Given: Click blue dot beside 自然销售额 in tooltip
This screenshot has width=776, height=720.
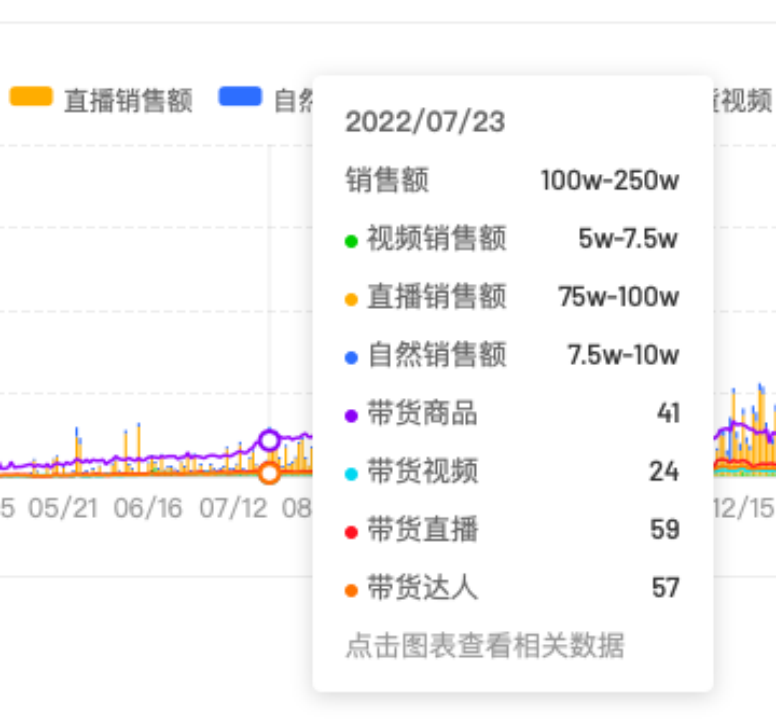Looking at the screenshot, I should click(351, 357).
